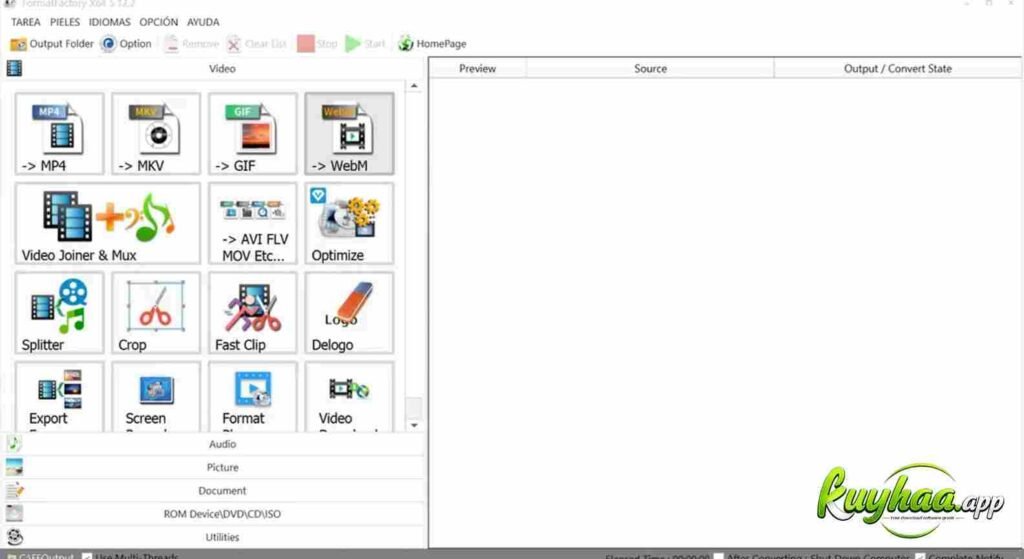Click the green Start button
This screenshot has height=559, width=1024.
point(365,44)
